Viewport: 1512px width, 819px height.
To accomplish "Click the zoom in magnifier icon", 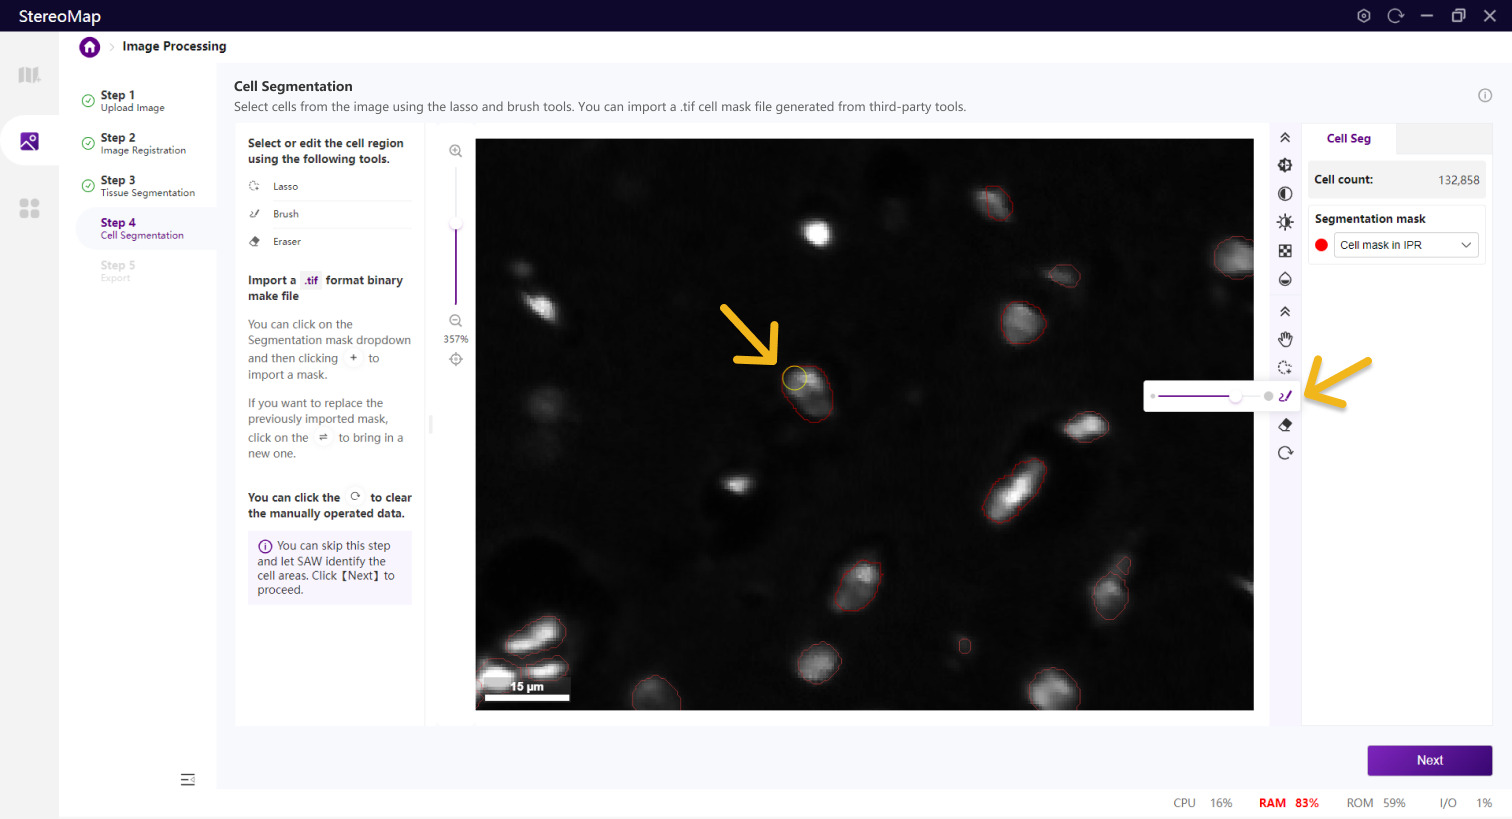I will 456,151.
